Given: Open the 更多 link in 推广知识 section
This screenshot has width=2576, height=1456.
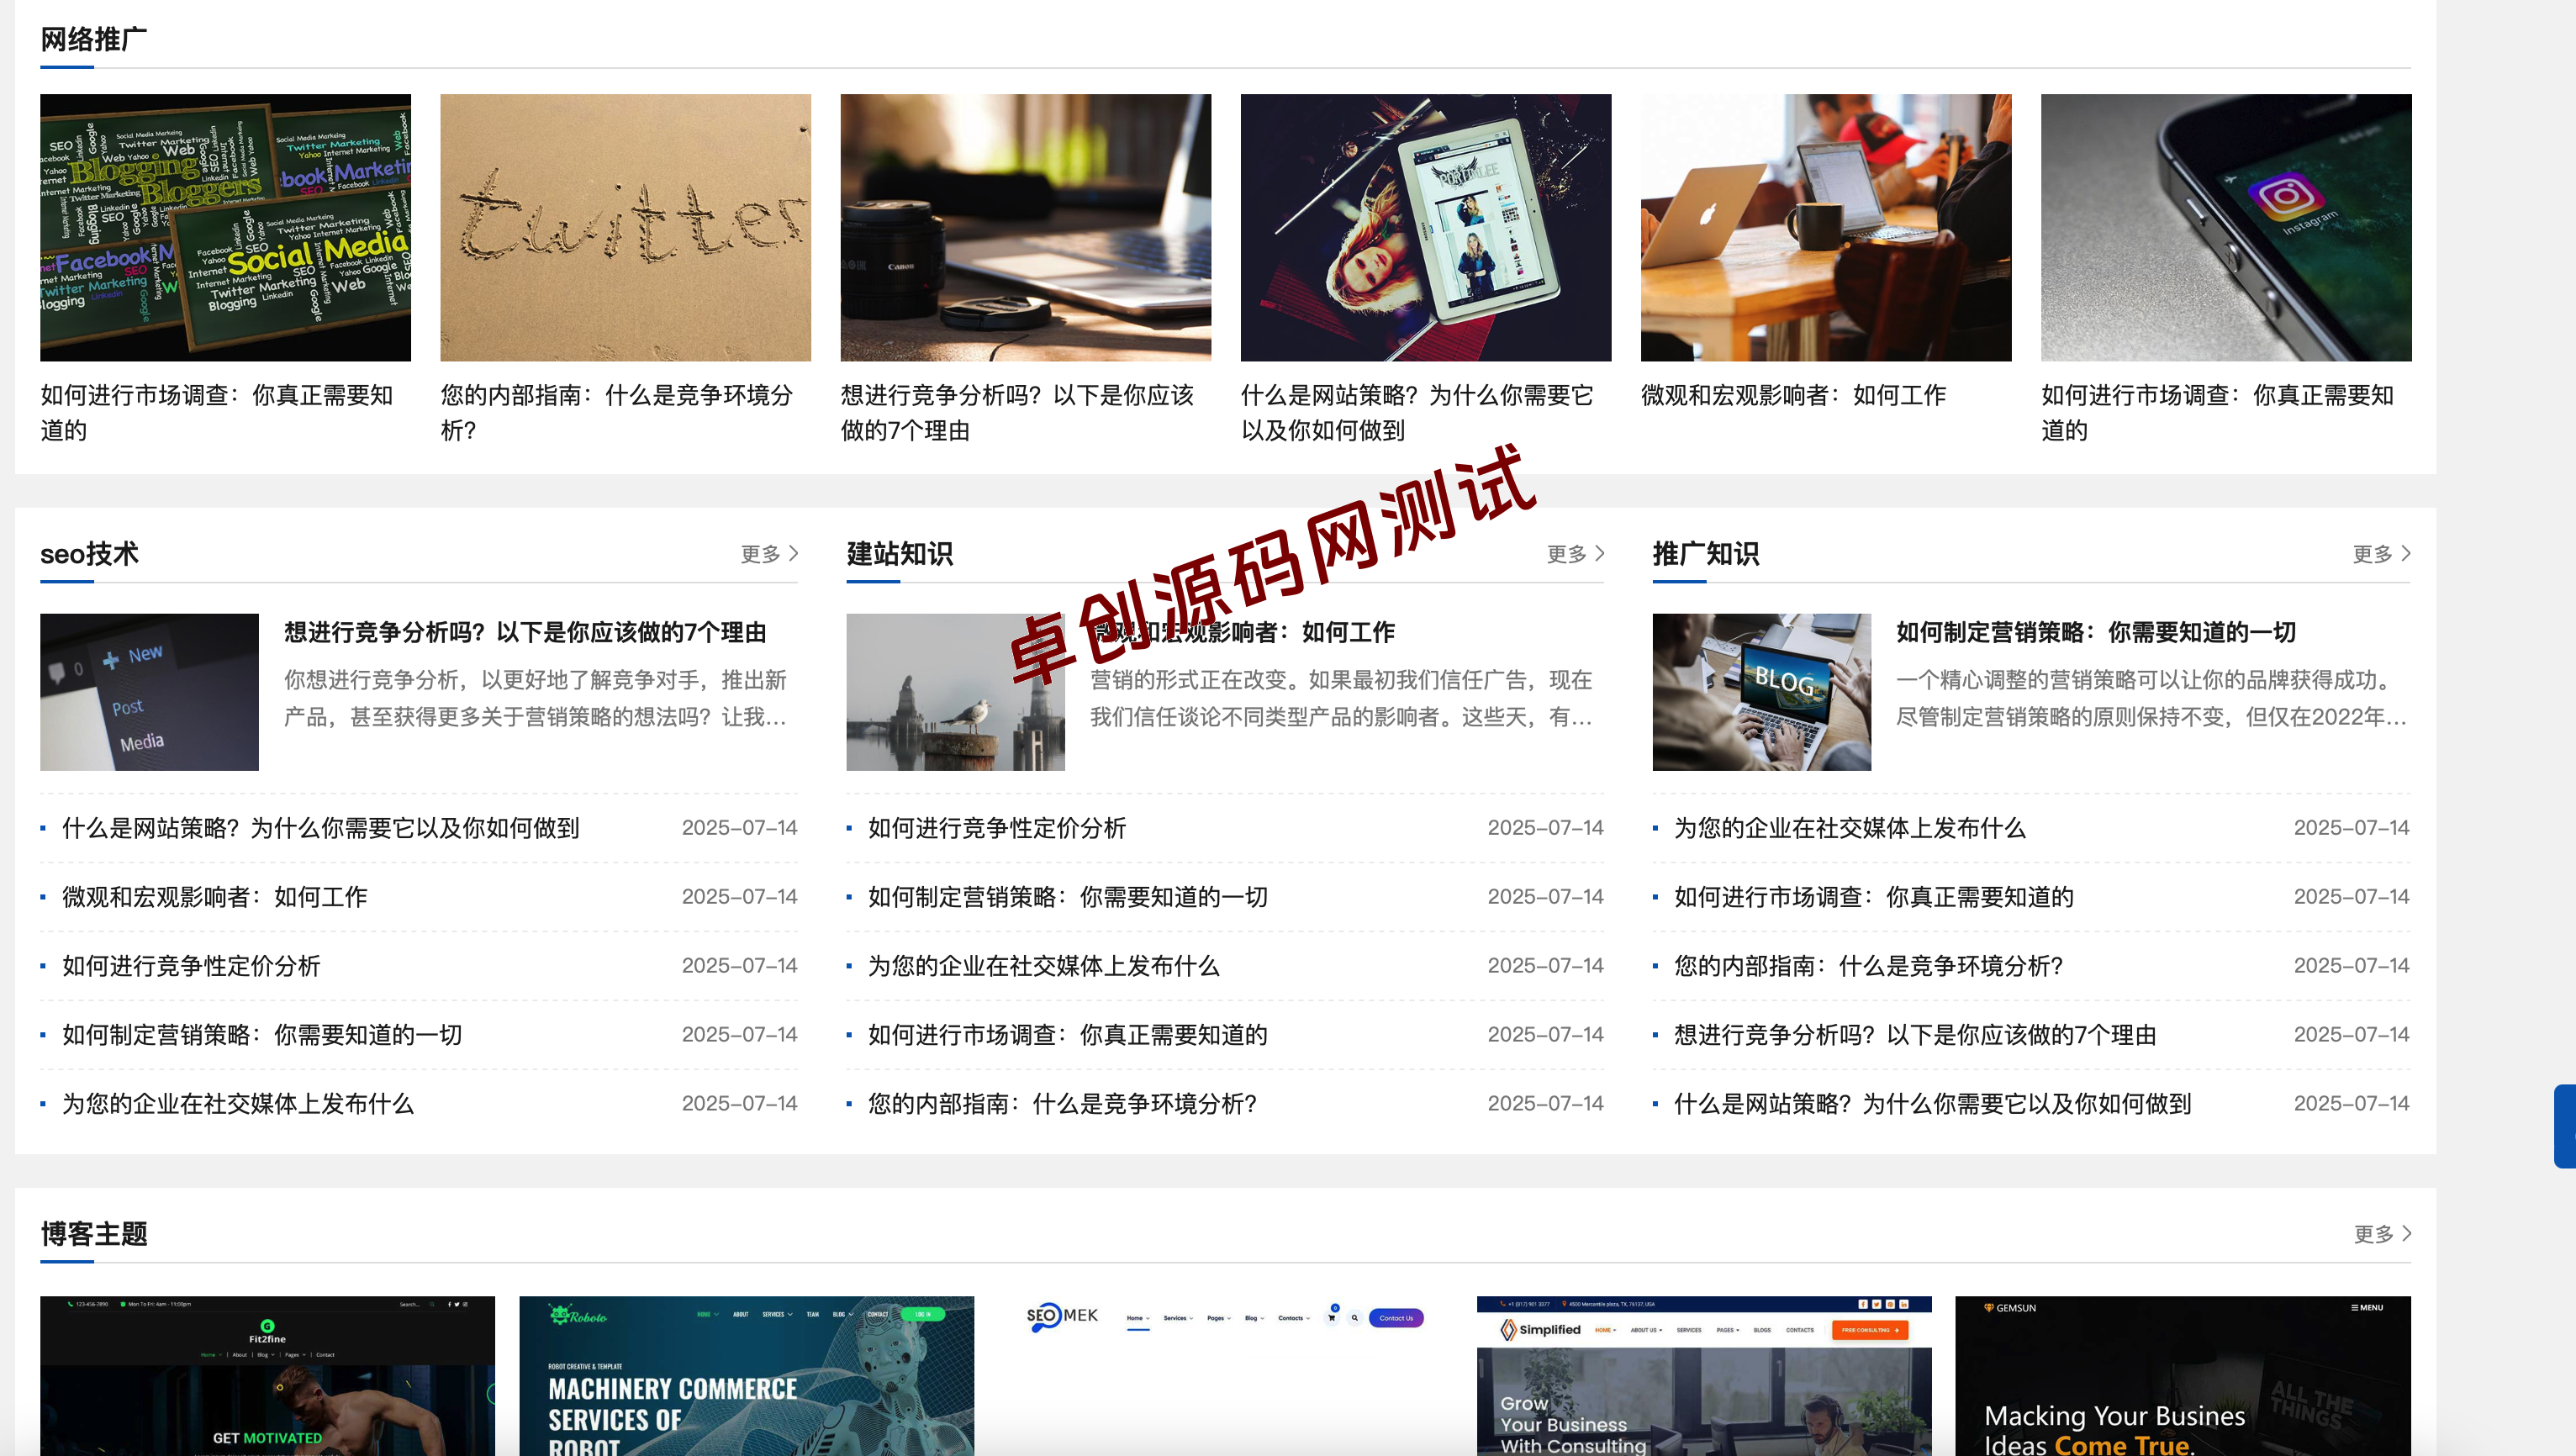Looking at the screenshot, I should (2381, 554).
